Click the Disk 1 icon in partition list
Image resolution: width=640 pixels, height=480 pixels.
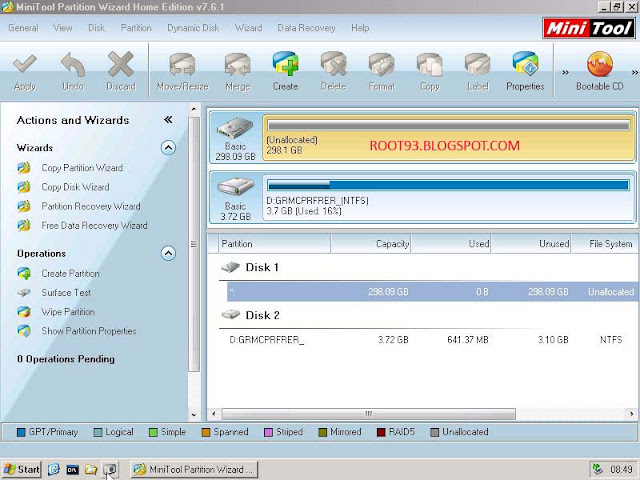(x=230, y=267)
